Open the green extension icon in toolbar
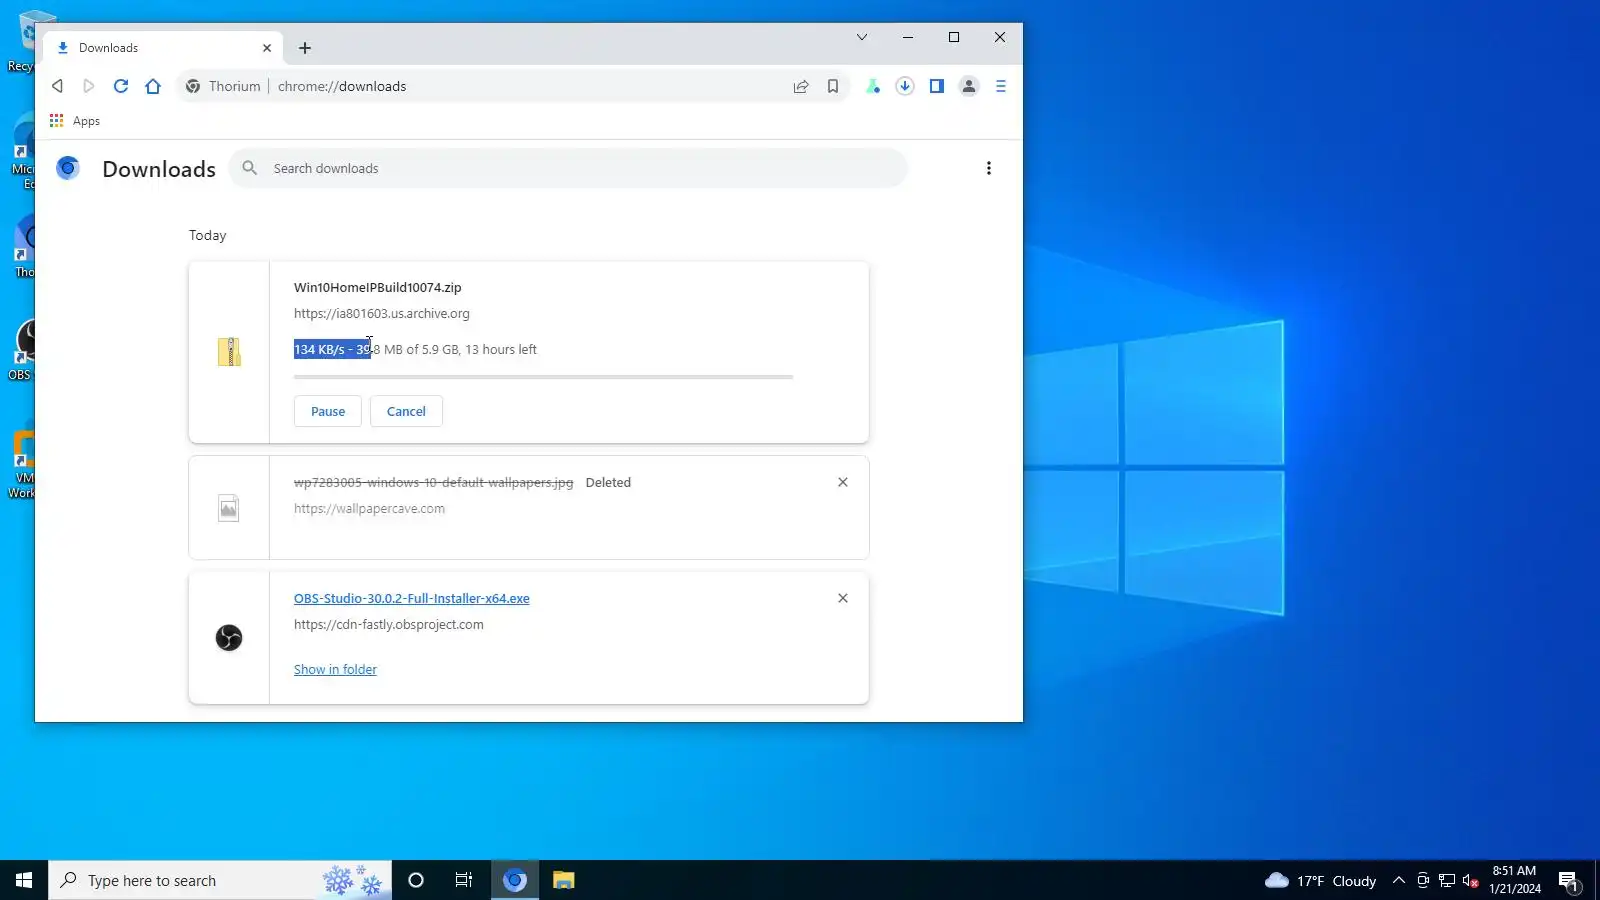1600x900 pixels. click(873, 86)
